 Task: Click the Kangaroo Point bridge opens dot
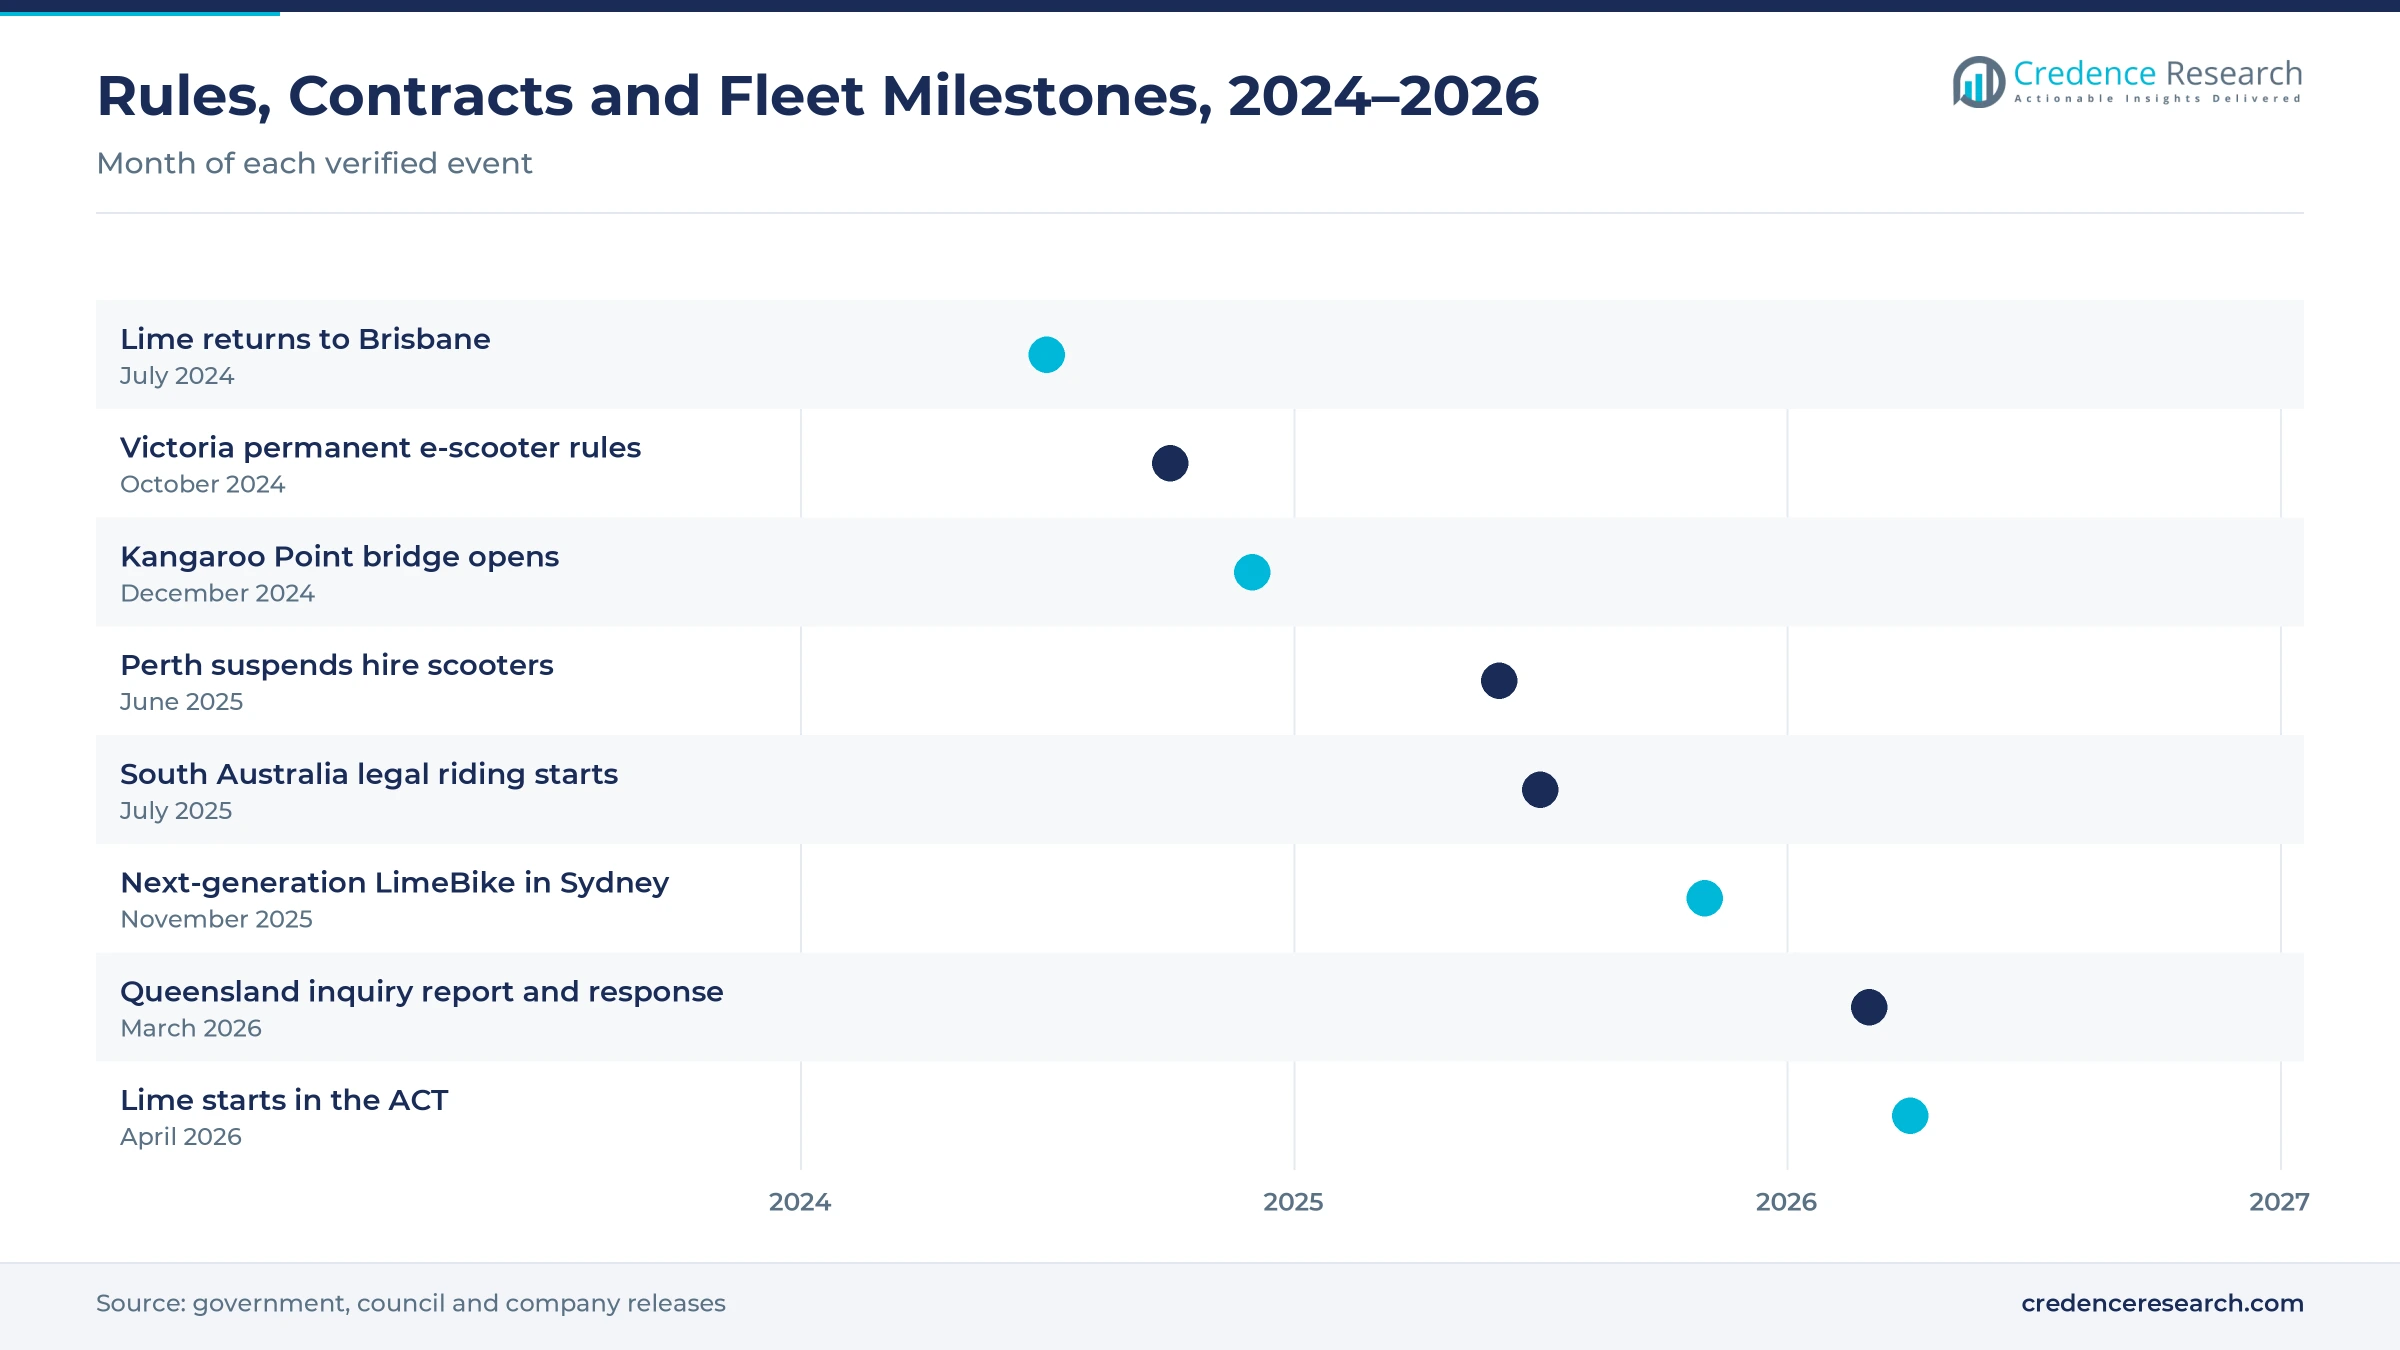tap(1252, 572)
